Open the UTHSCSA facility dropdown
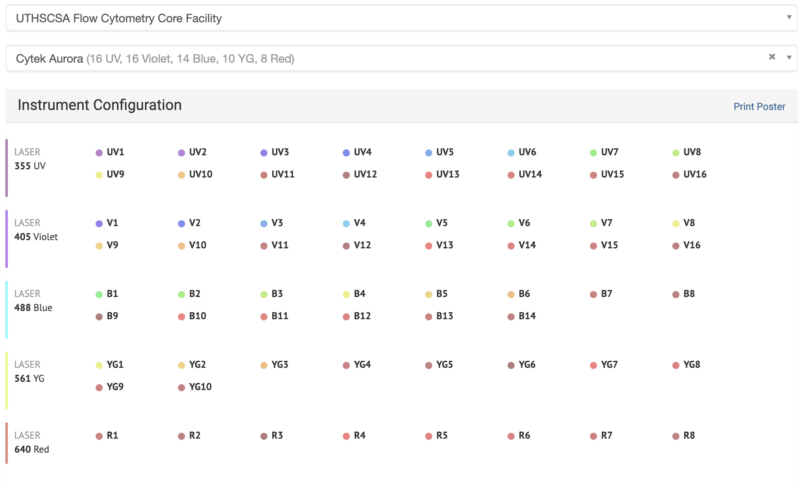 point(400,18)
